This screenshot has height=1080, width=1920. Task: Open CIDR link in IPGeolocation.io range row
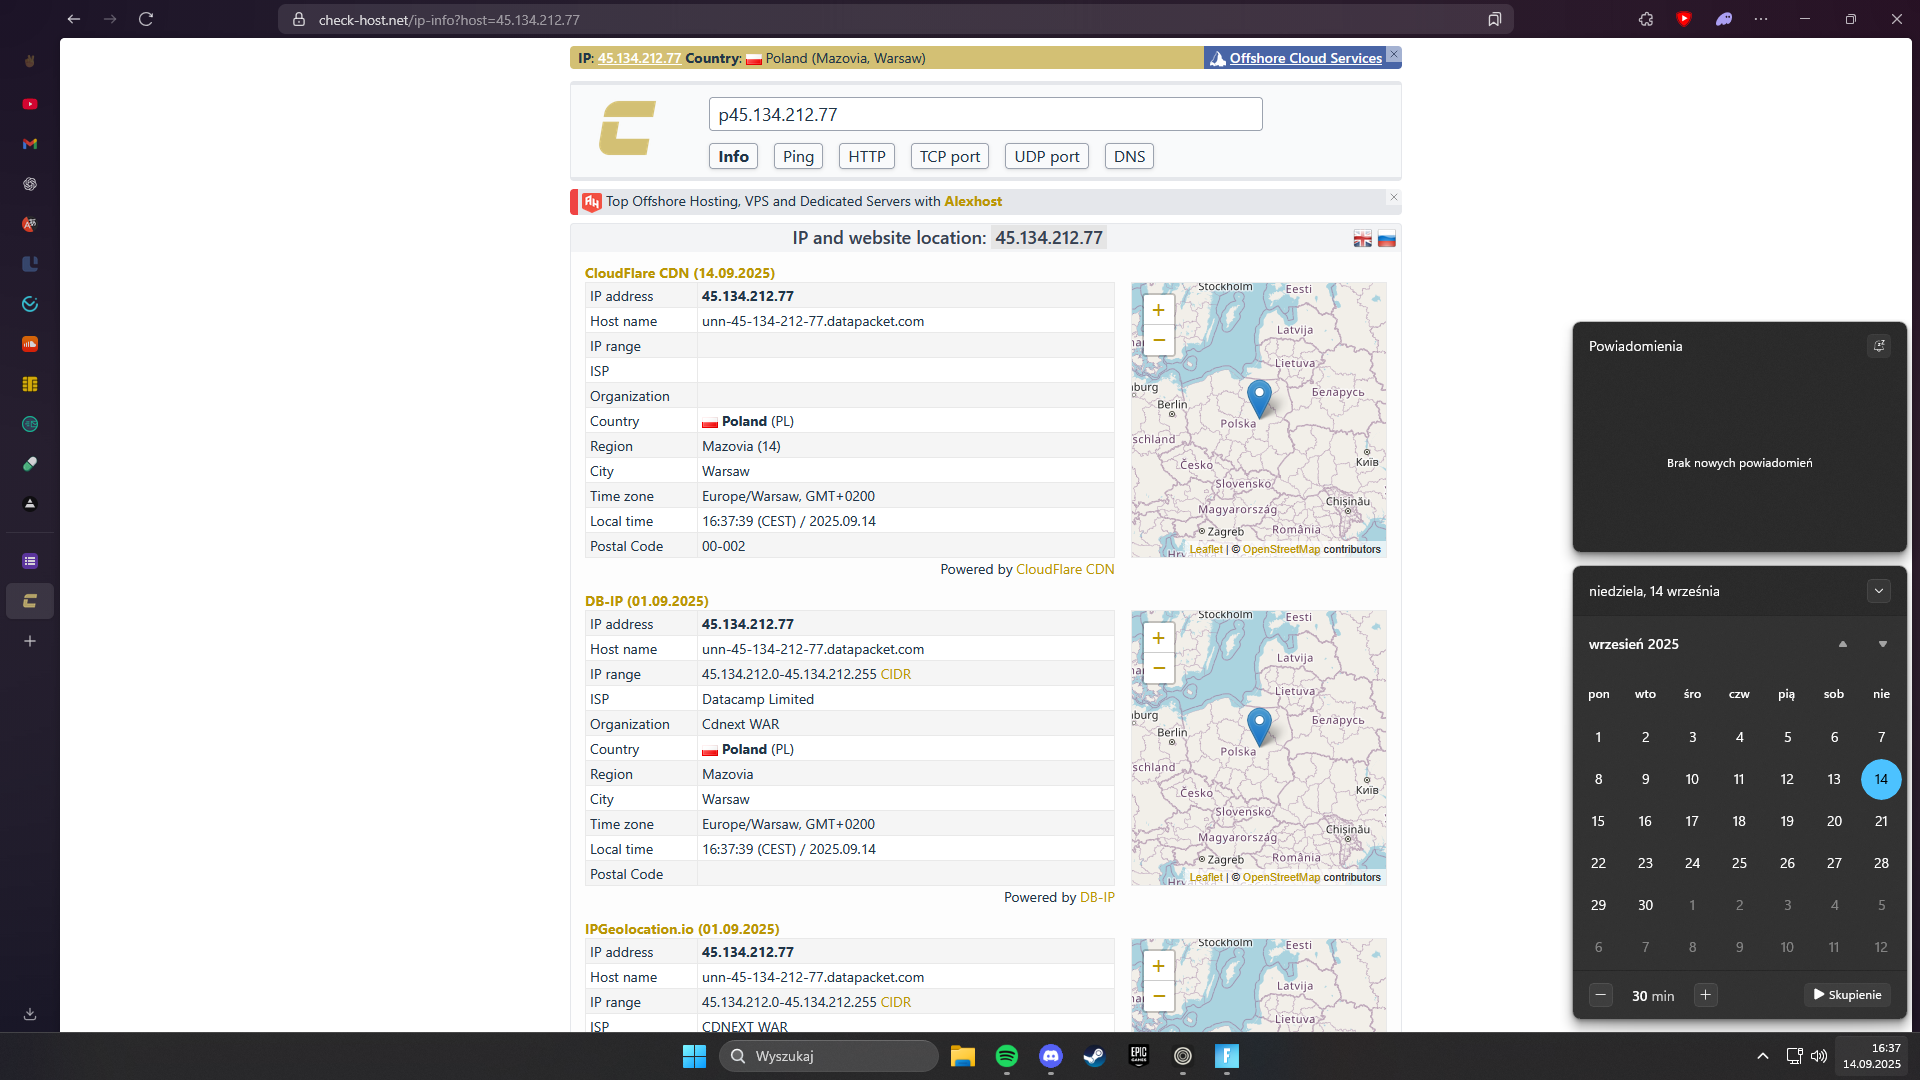(896, 1002)
